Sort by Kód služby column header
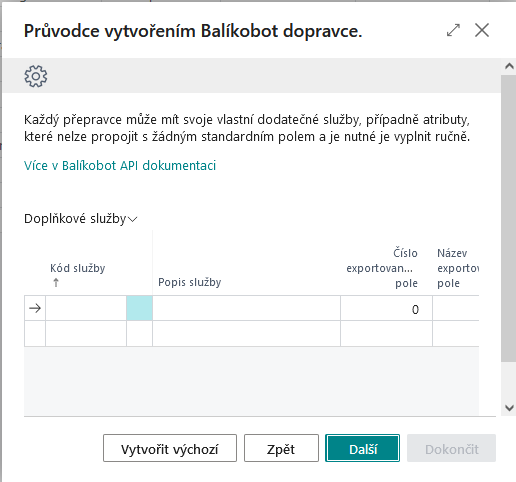This screenshot has width=516, height=482. (x=78, y=268)
